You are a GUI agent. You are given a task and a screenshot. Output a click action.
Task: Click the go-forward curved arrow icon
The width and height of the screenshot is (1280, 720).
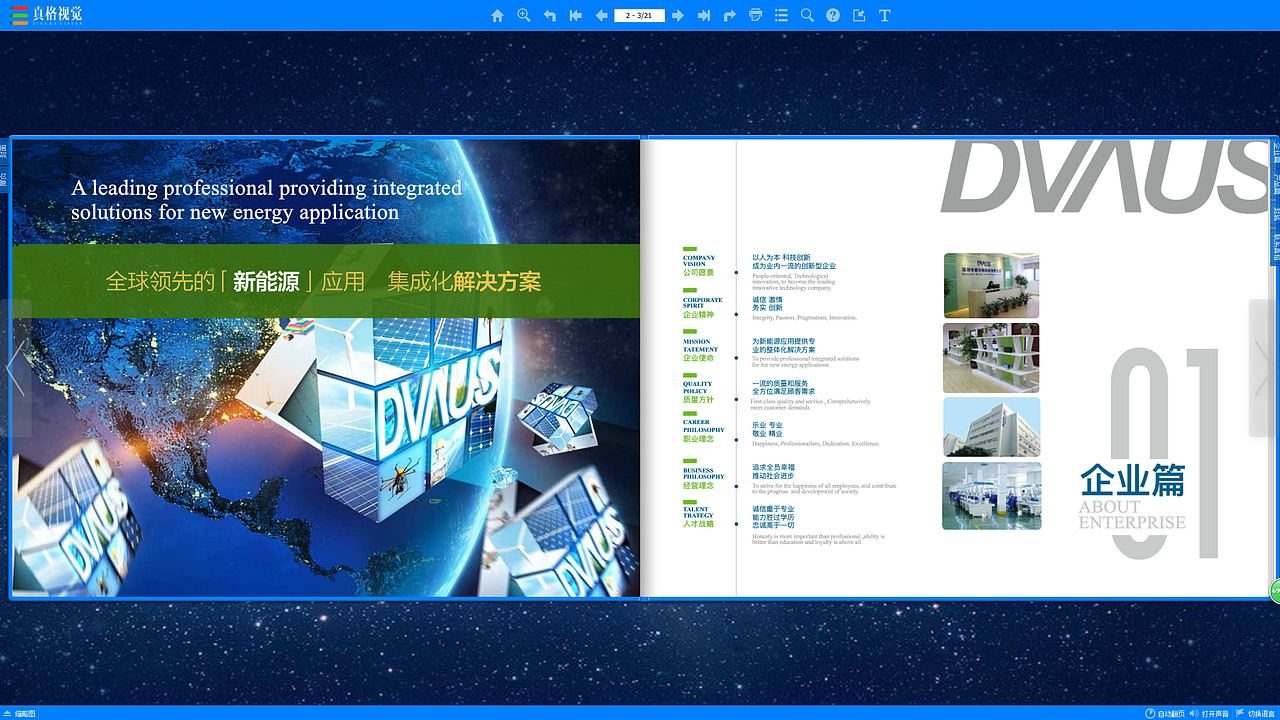[x=729, y=15]
